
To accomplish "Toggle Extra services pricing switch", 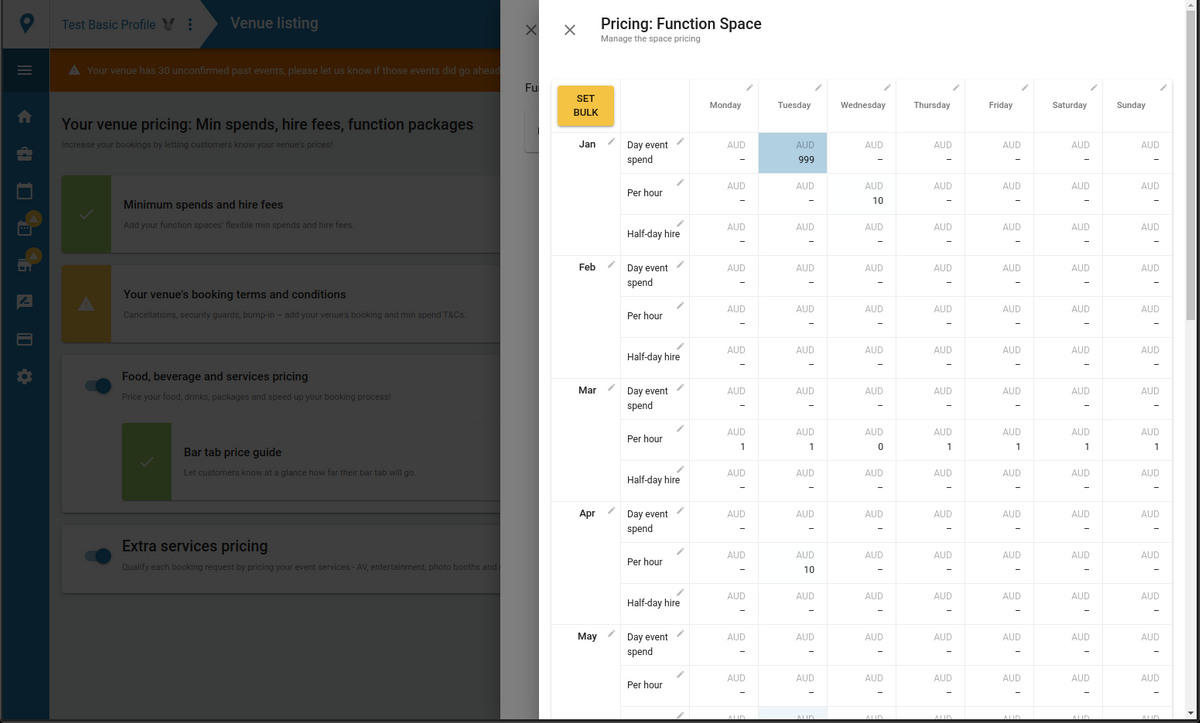I will click(x=98, y=556).
